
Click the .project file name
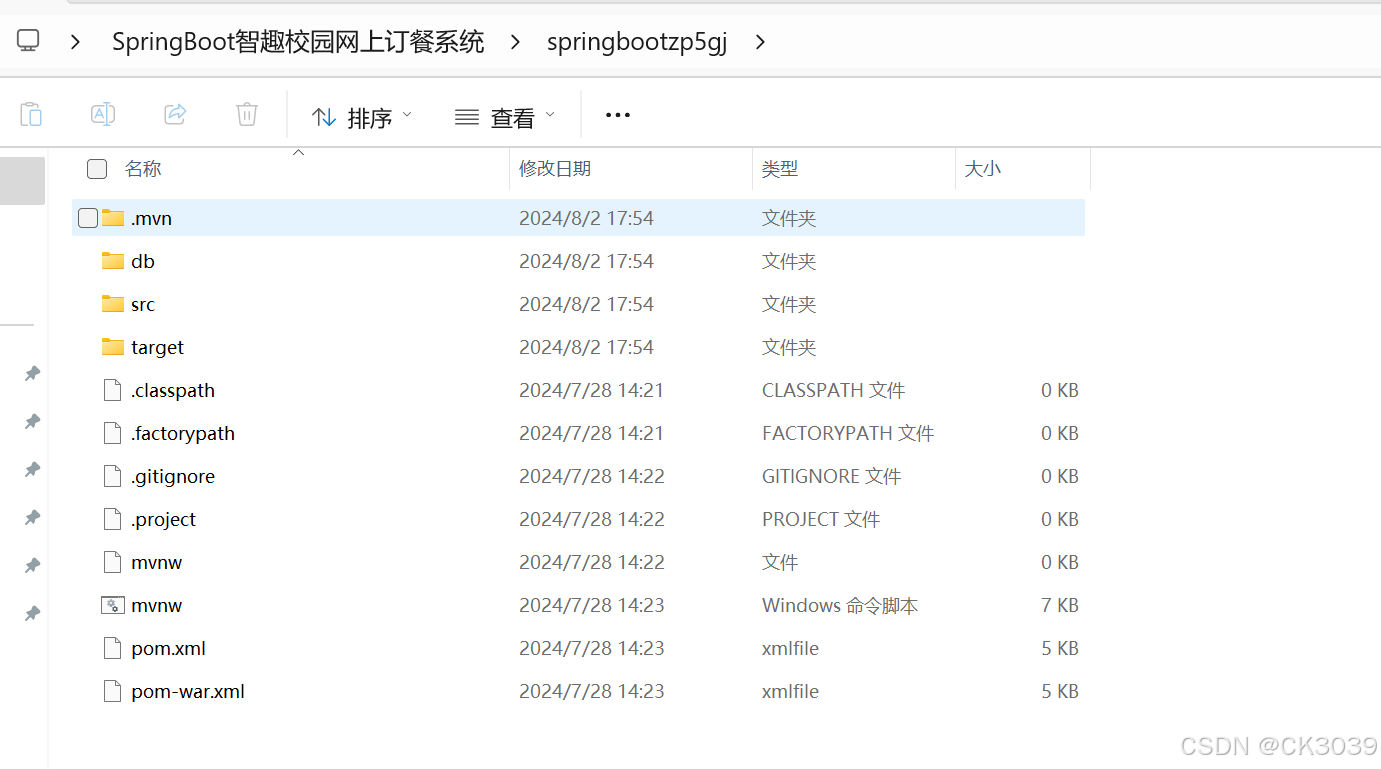(x=163, y=519)
